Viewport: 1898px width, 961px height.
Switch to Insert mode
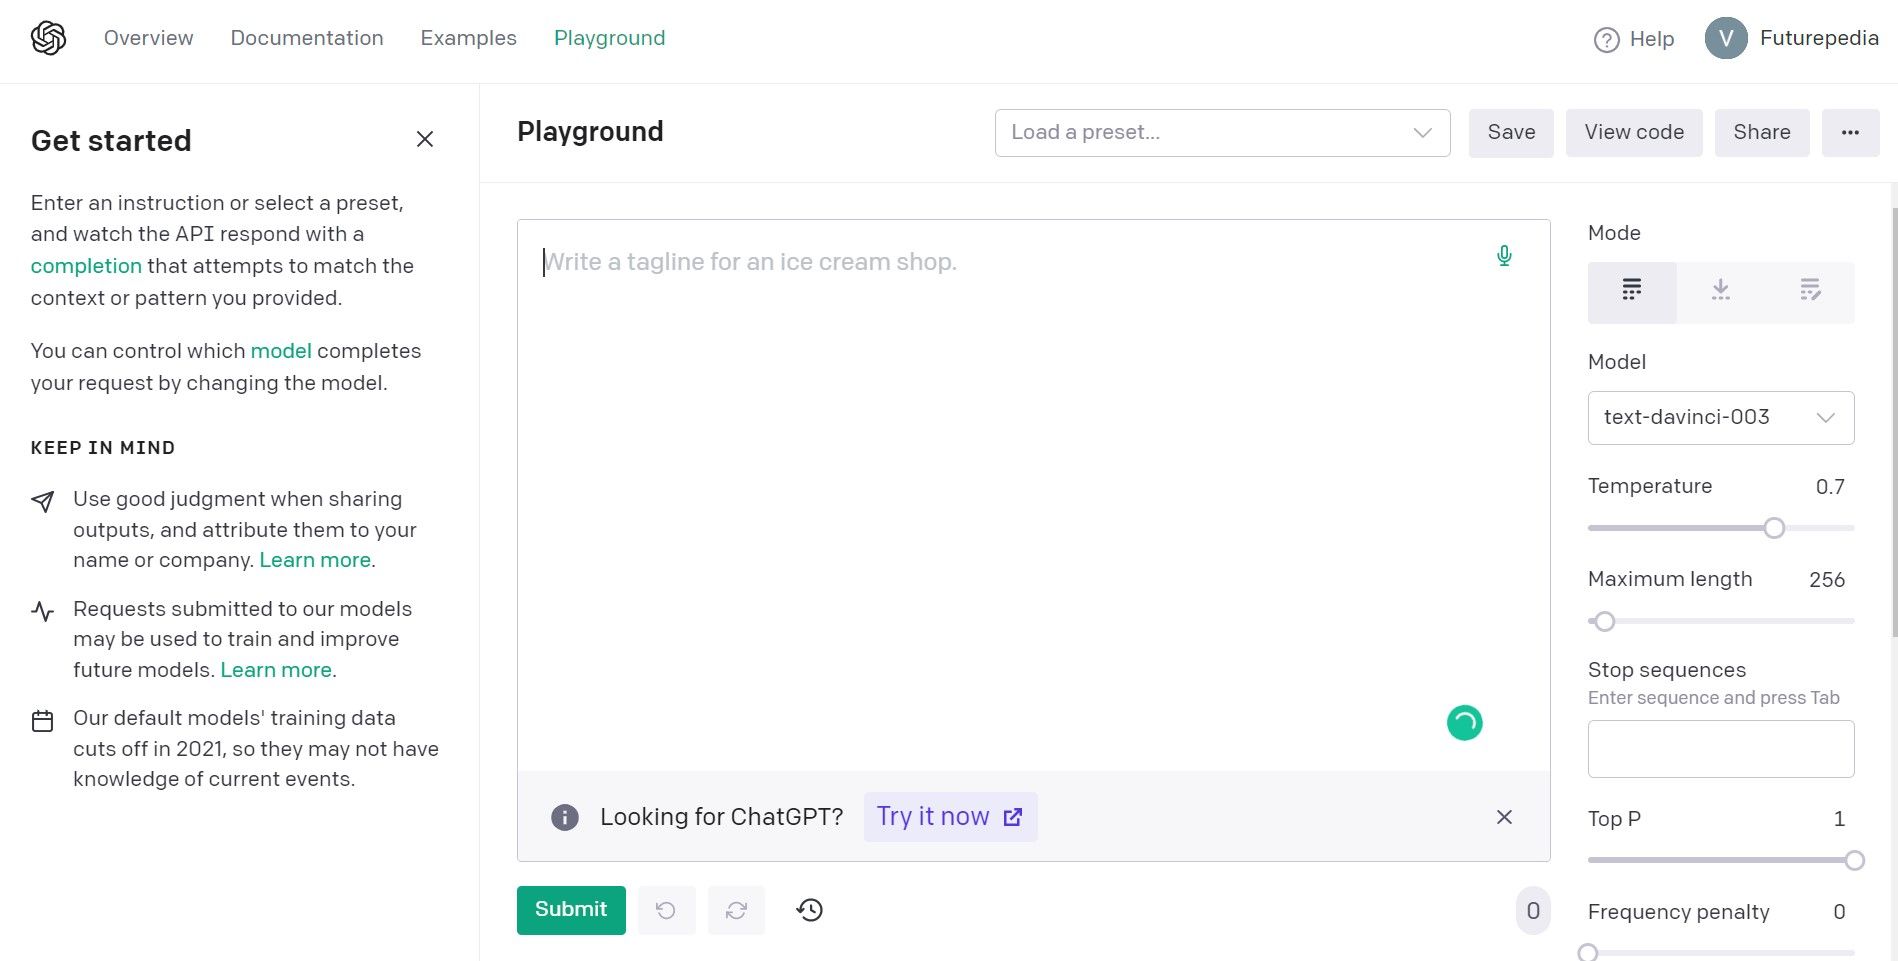[x=1720, y=291]
